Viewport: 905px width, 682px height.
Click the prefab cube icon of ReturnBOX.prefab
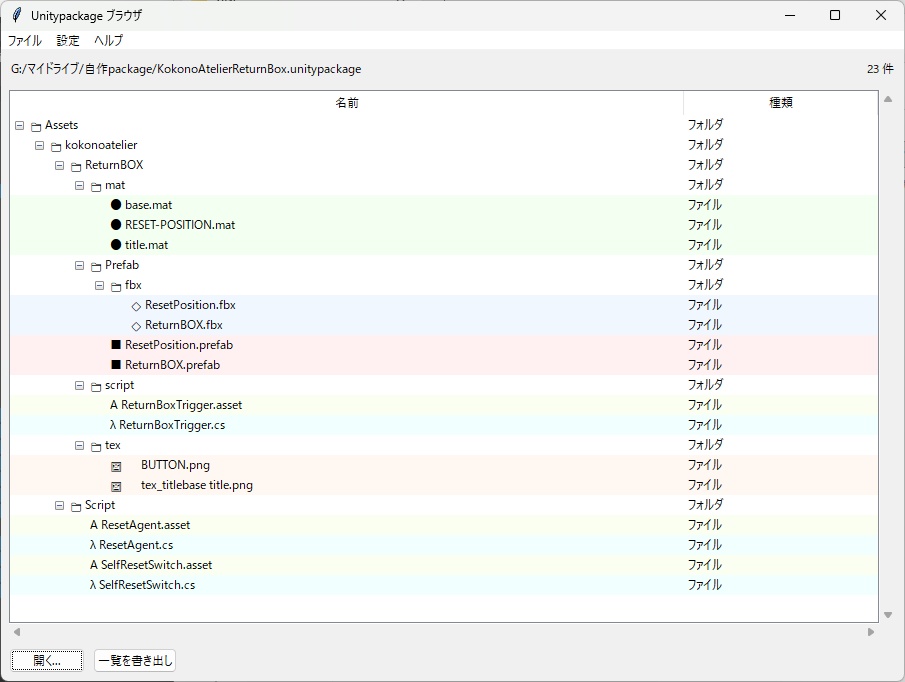pyautogui.click(x=114, y=365)
